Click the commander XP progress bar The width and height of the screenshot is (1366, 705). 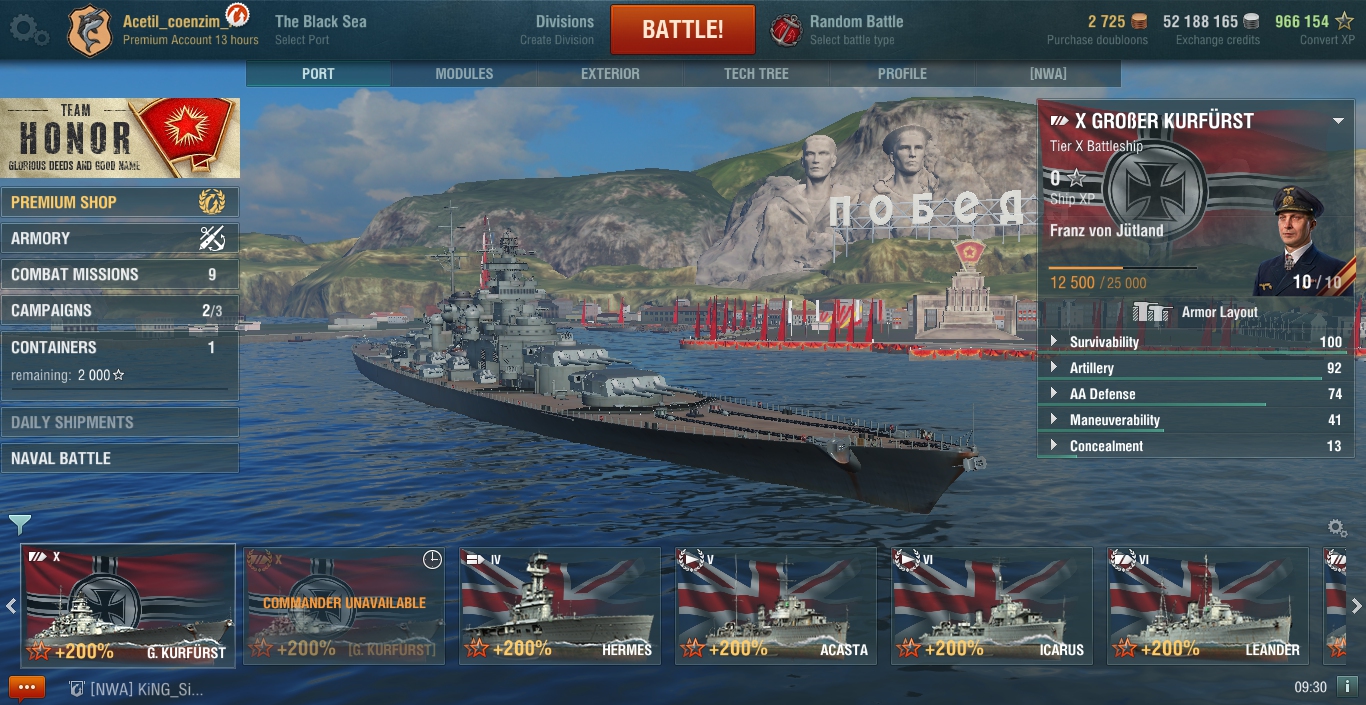click(x=1122, y=268)
